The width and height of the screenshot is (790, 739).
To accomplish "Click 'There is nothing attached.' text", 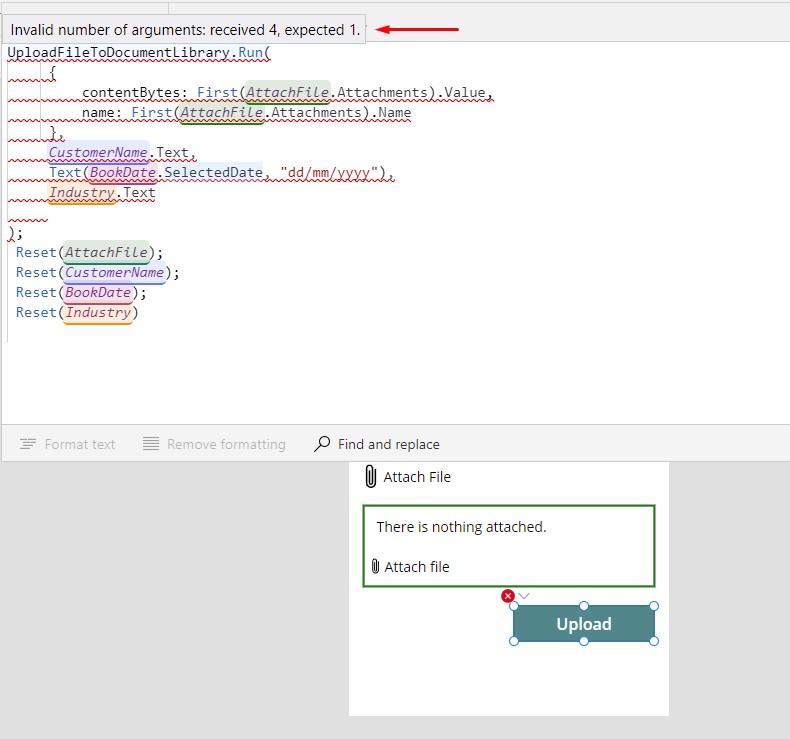I will tap(461, 527).
